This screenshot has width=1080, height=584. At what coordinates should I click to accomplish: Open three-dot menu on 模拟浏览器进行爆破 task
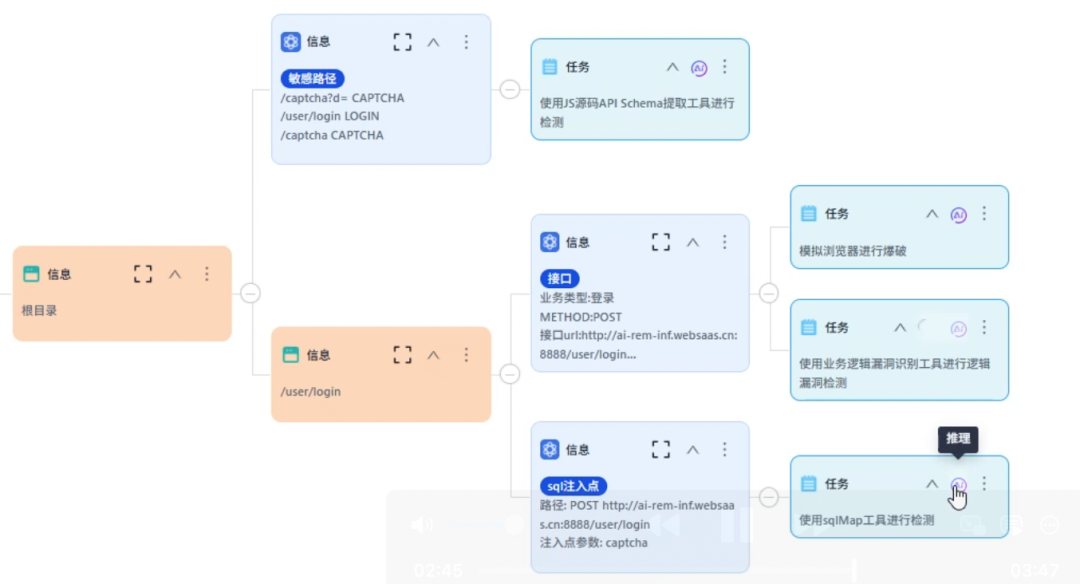pos(984,214)
